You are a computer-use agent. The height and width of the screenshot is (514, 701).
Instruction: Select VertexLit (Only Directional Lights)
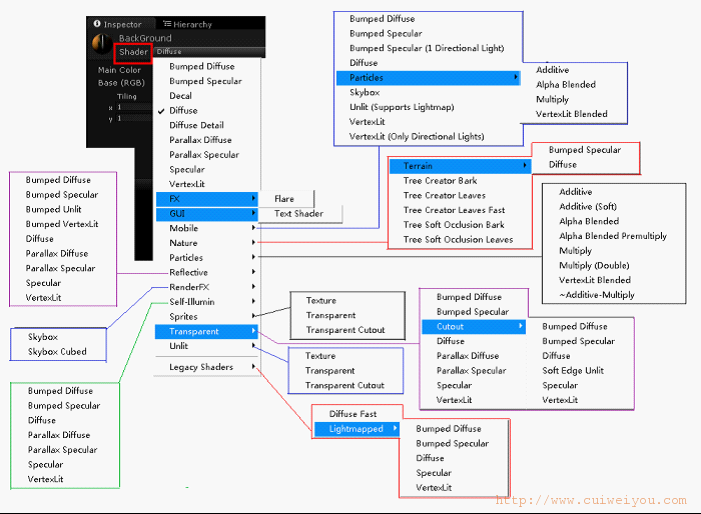(x=417, y=137)
